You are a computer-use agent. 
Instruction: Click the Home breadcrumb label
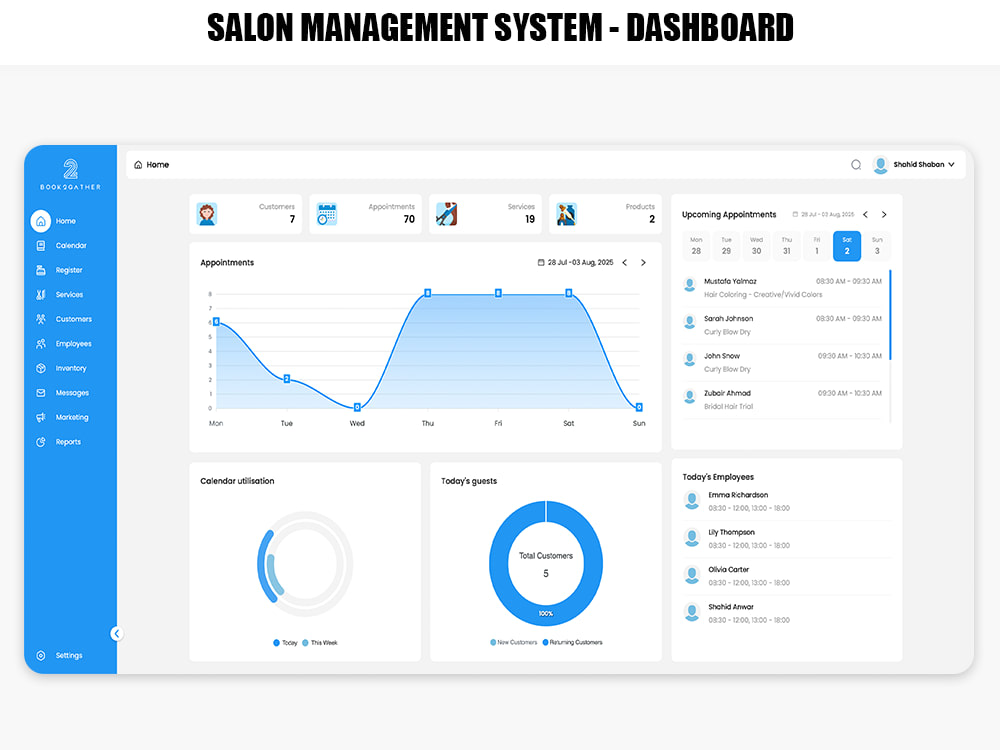(158, 165)
